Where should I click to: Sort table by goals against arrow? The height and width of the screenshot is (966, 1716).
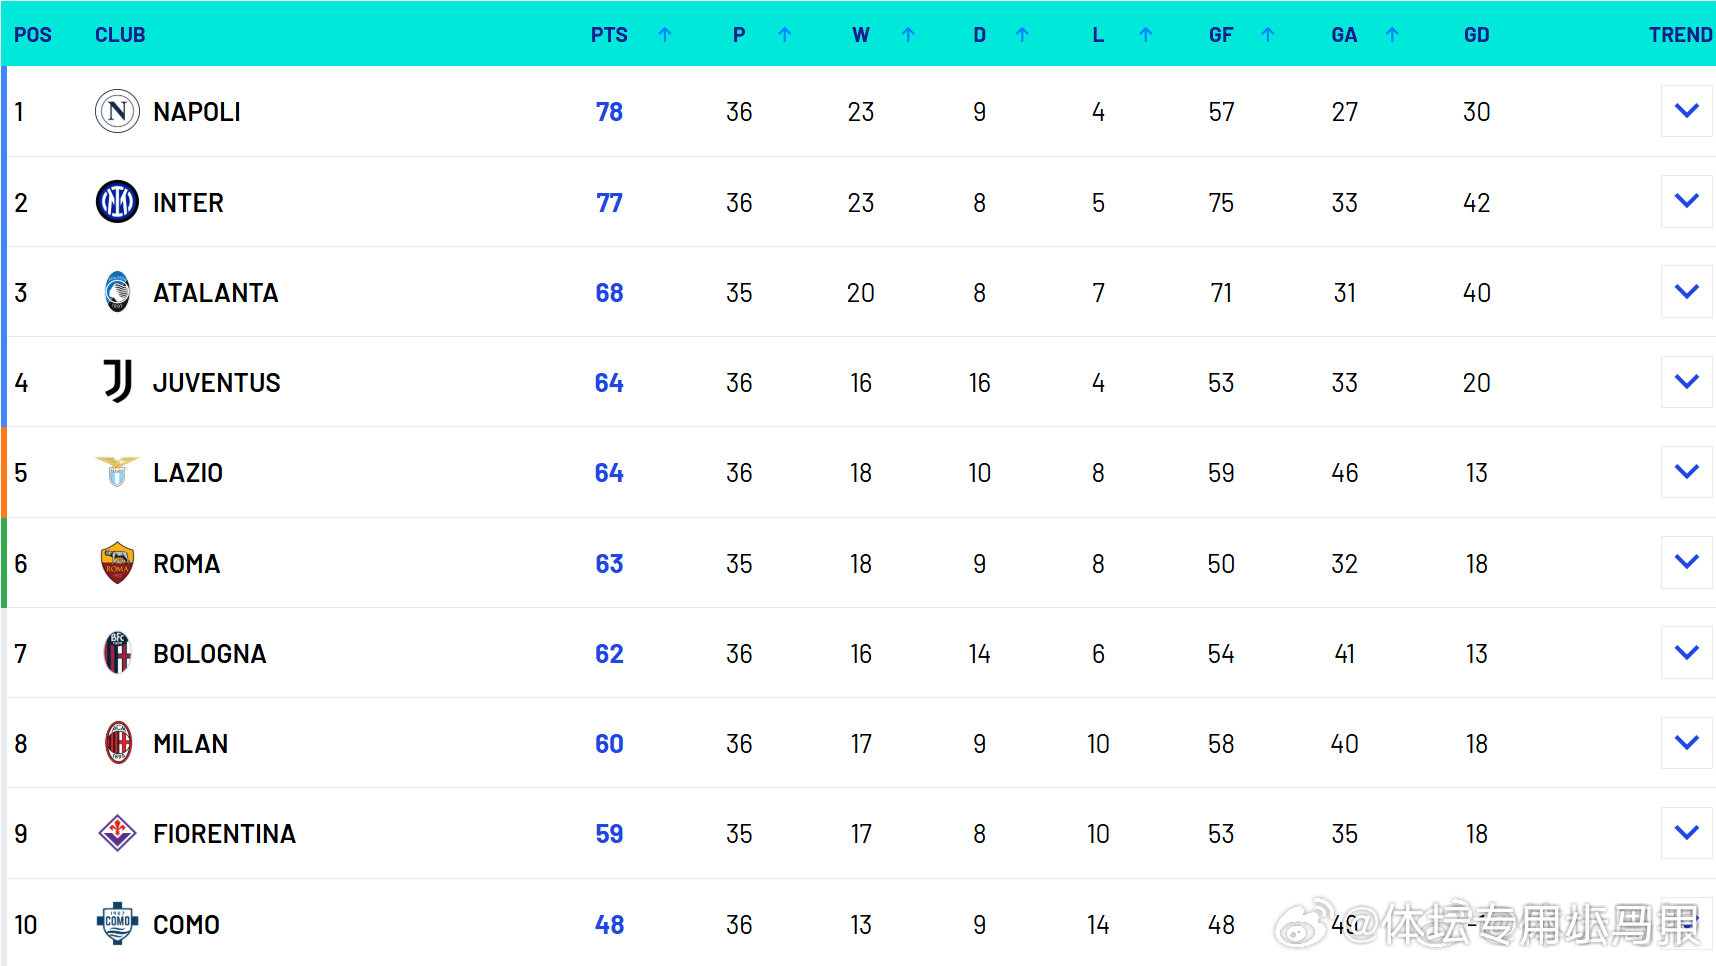[1392, 35]
